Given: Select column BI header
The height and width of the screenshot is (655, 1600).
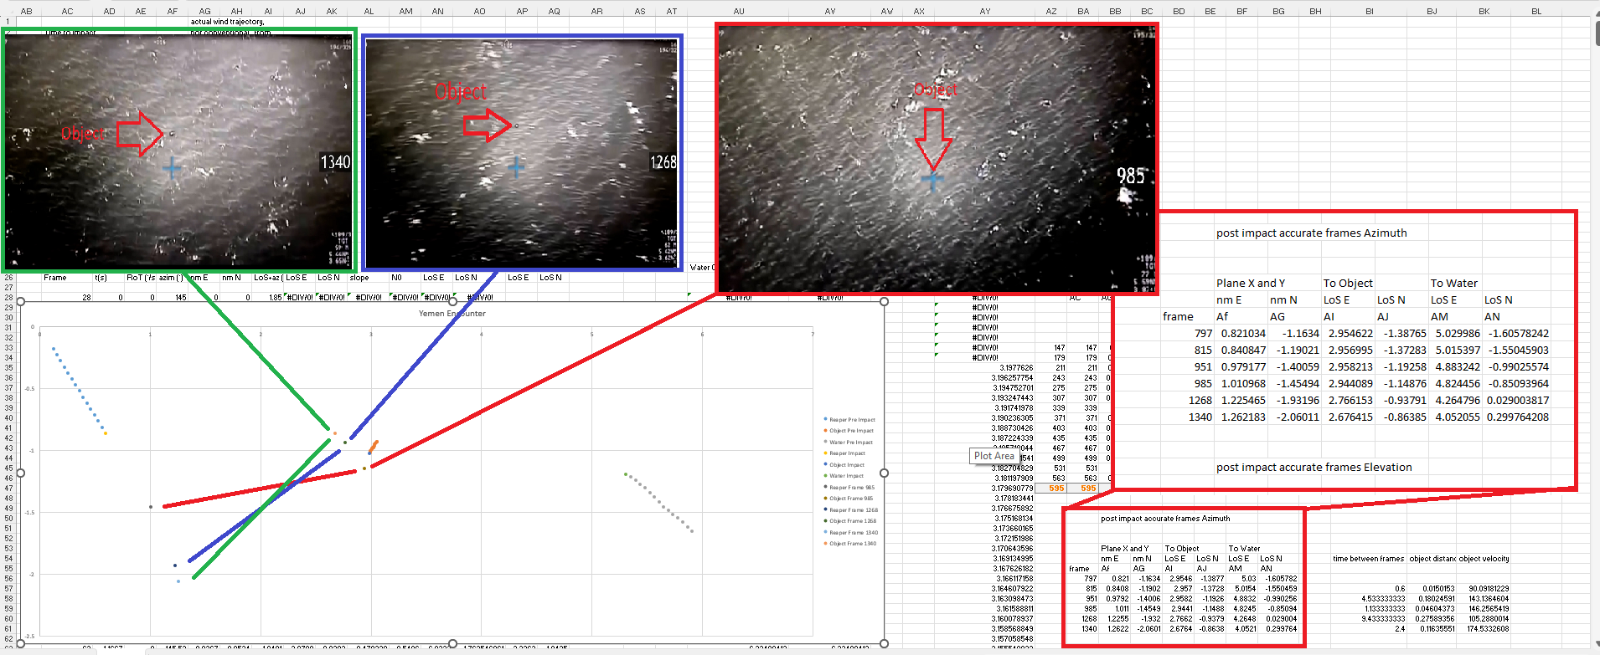Looking at the screenshot, I should point(1369,11).
